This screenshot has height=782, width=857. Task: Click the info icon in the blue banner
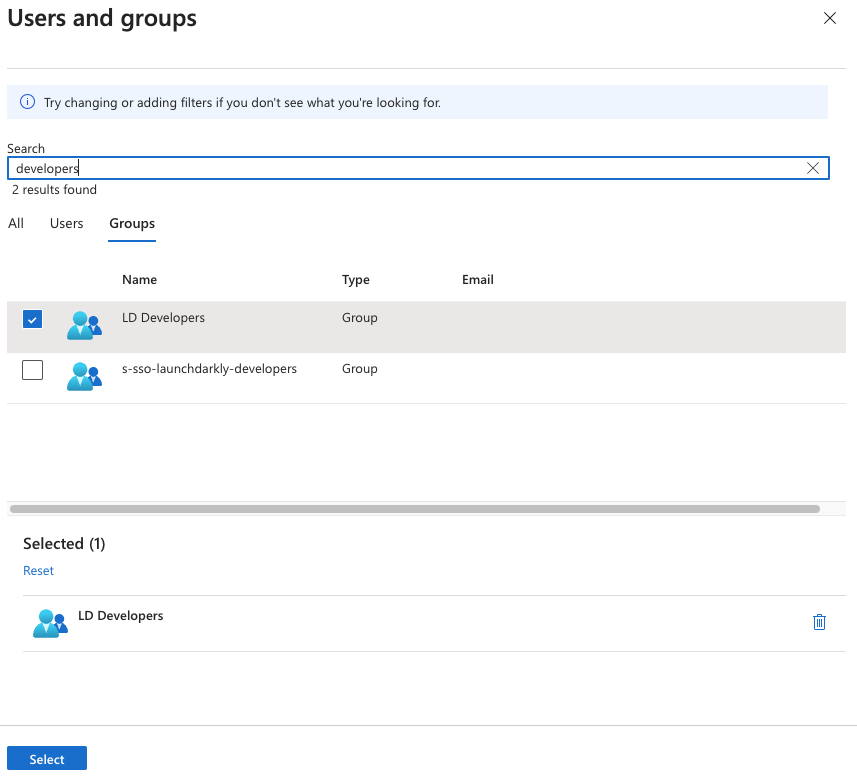(25, 102)
